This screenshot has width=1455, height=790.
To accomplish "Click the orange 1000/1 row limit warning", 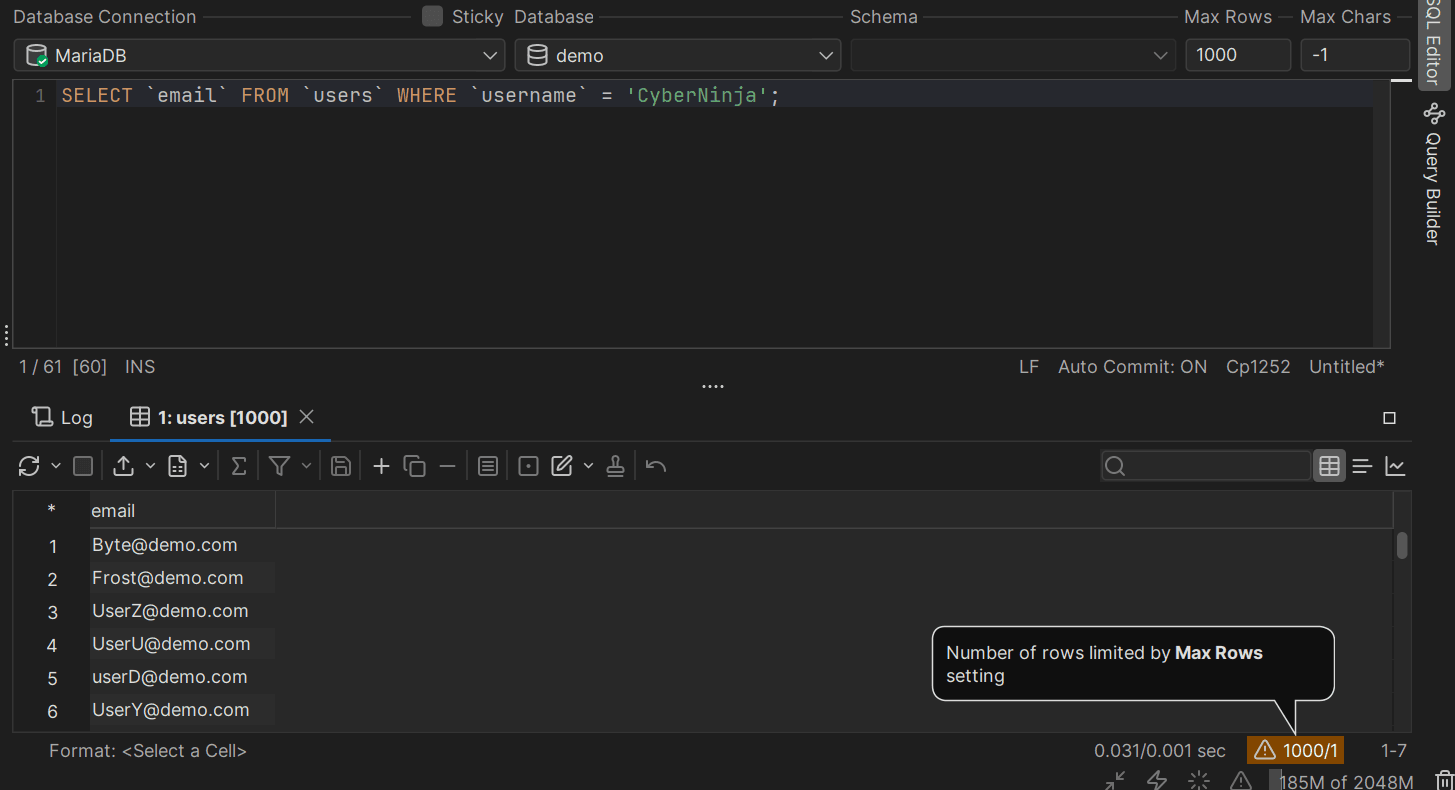I will click(1295, 750).
